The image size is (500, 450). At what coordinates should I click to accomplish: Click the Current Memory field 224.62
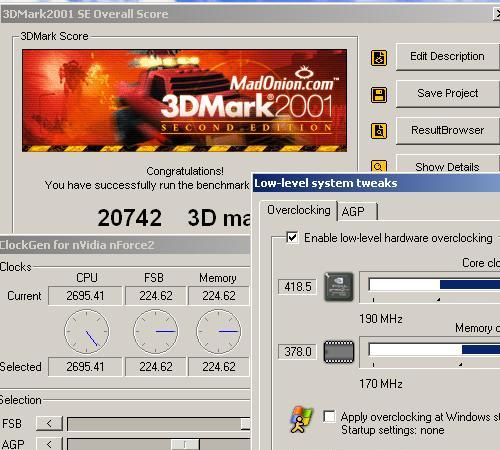(219, 296)
